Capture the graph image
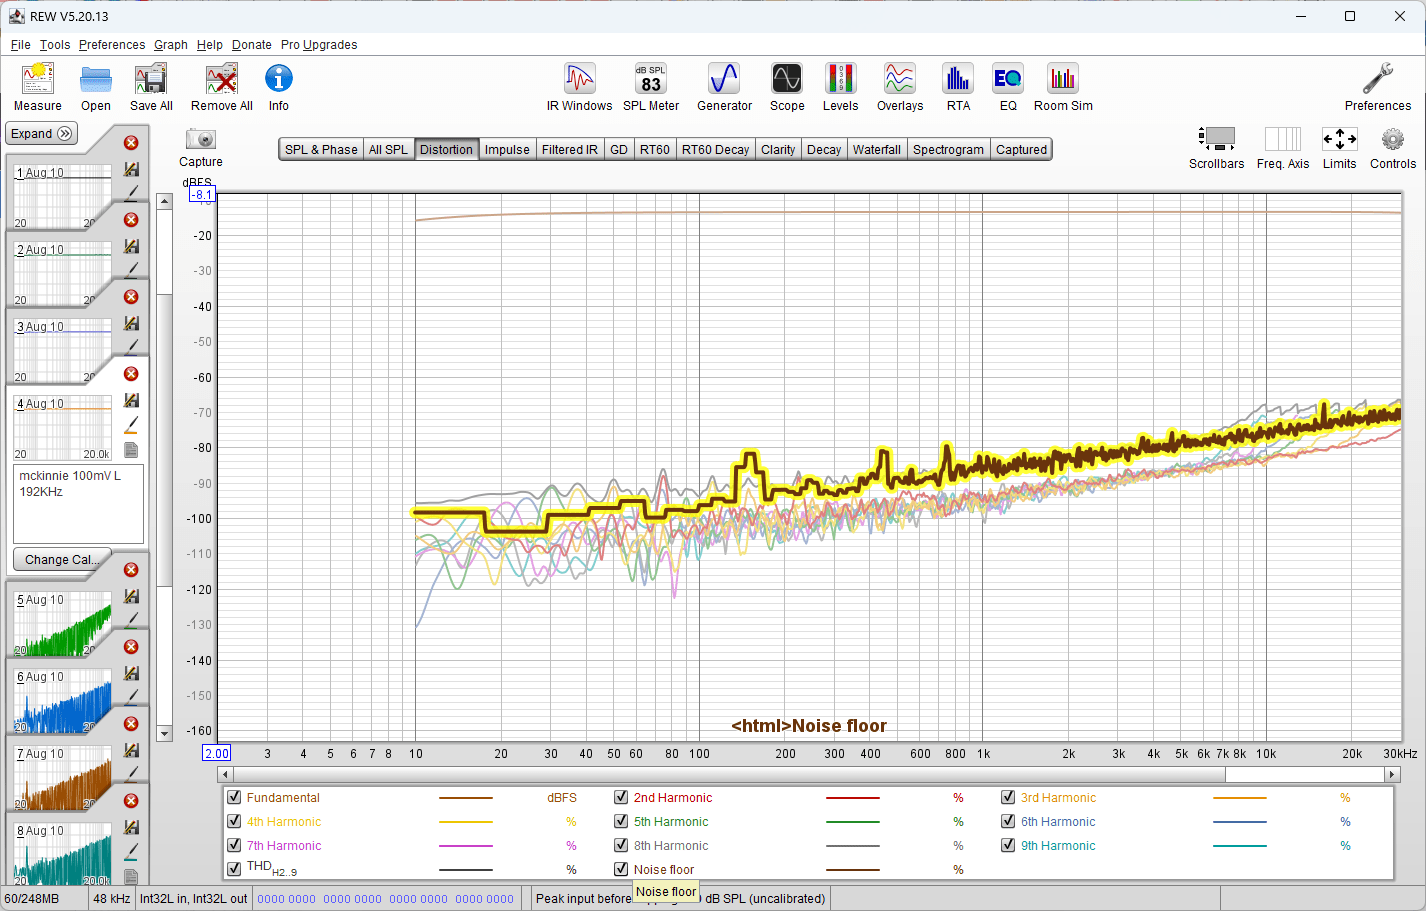Screen dimensions: 1426x911 [201, 147]
